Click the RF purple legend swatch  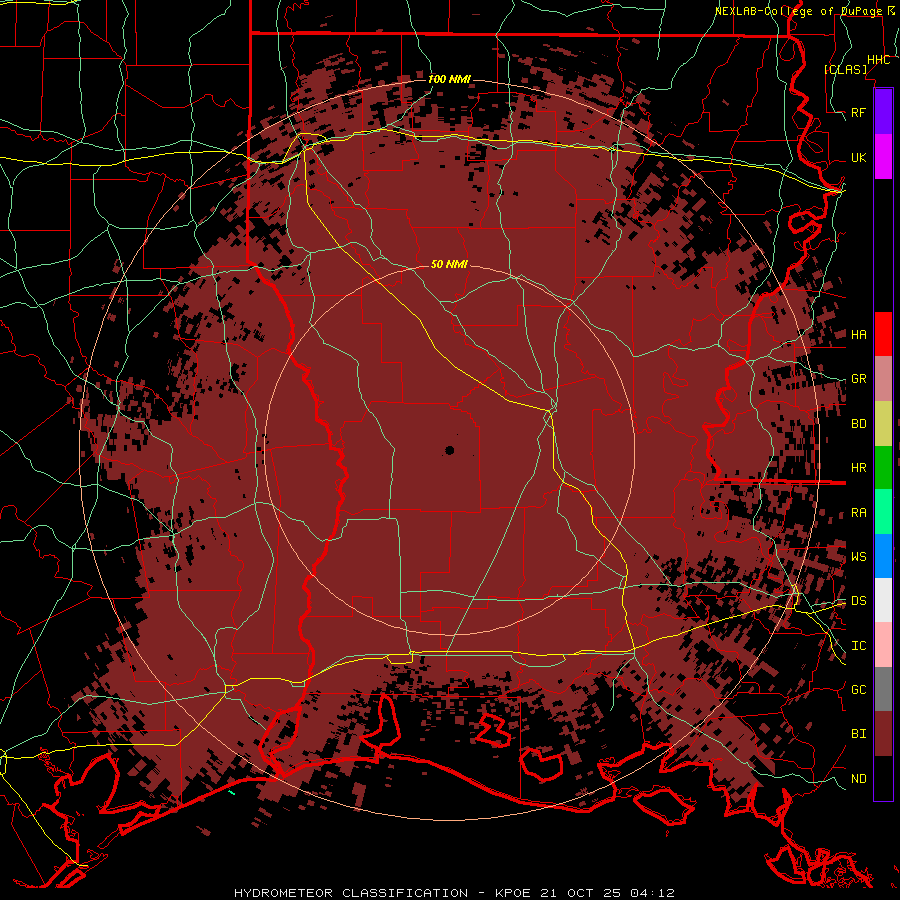883,112
